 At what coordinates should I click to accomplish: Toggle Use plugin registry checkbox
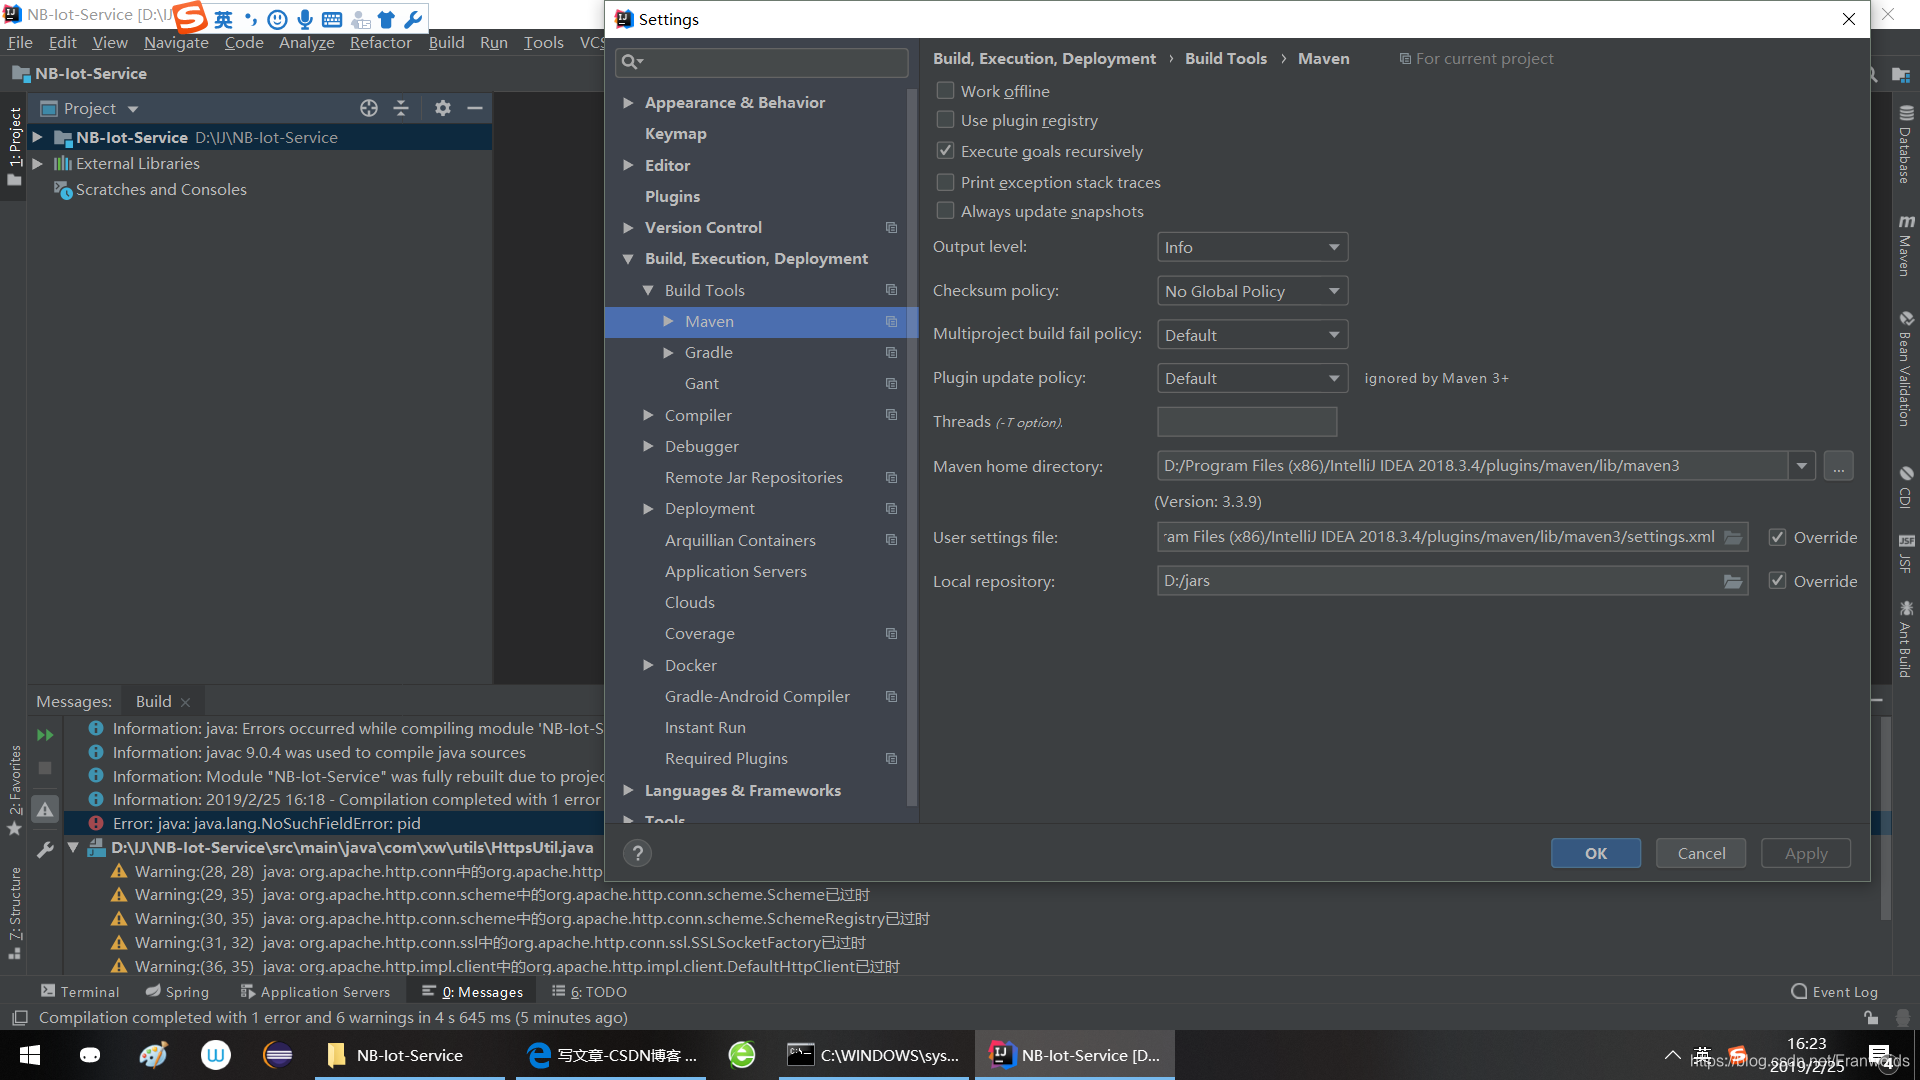945,120
